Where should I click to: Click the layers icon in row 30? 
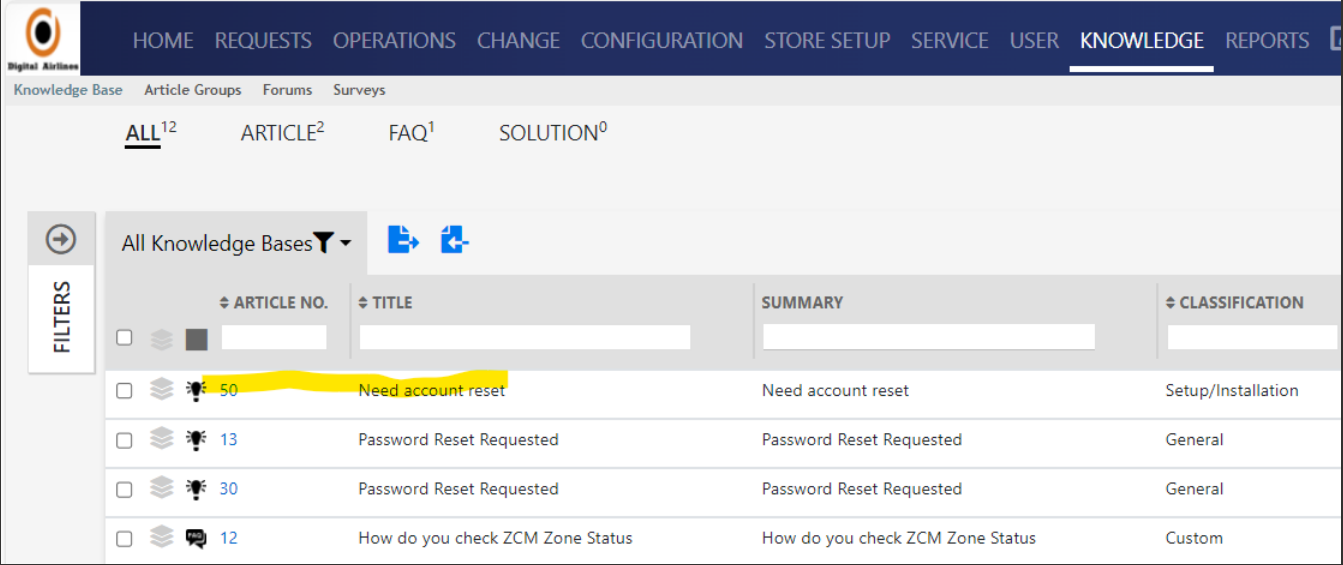(162, 488)
